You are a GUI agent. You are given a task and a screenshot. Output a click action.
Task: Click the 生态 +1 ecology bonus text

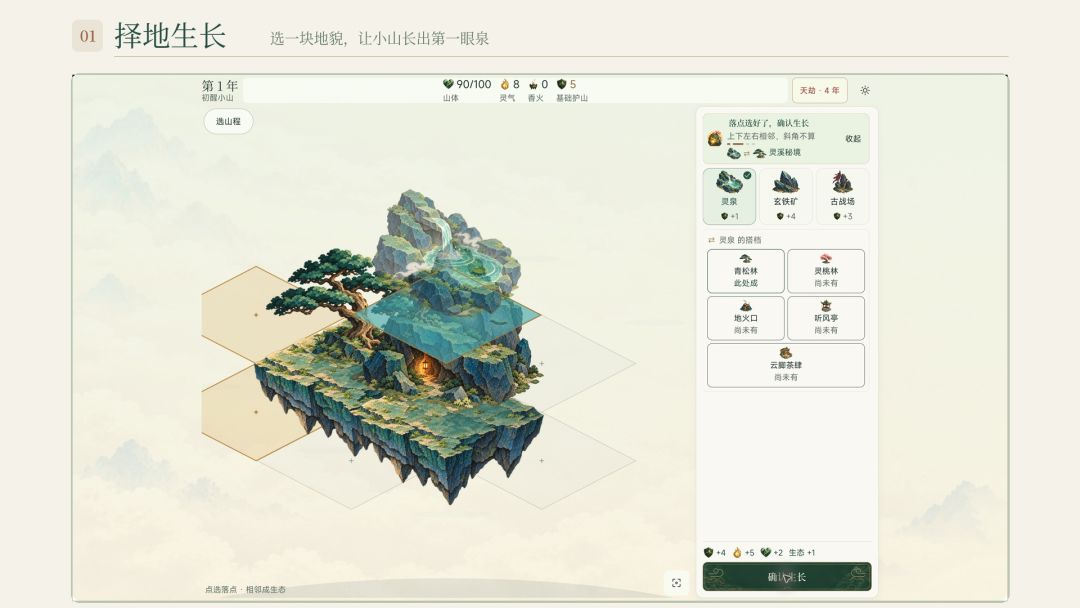(x=802, y=552)
